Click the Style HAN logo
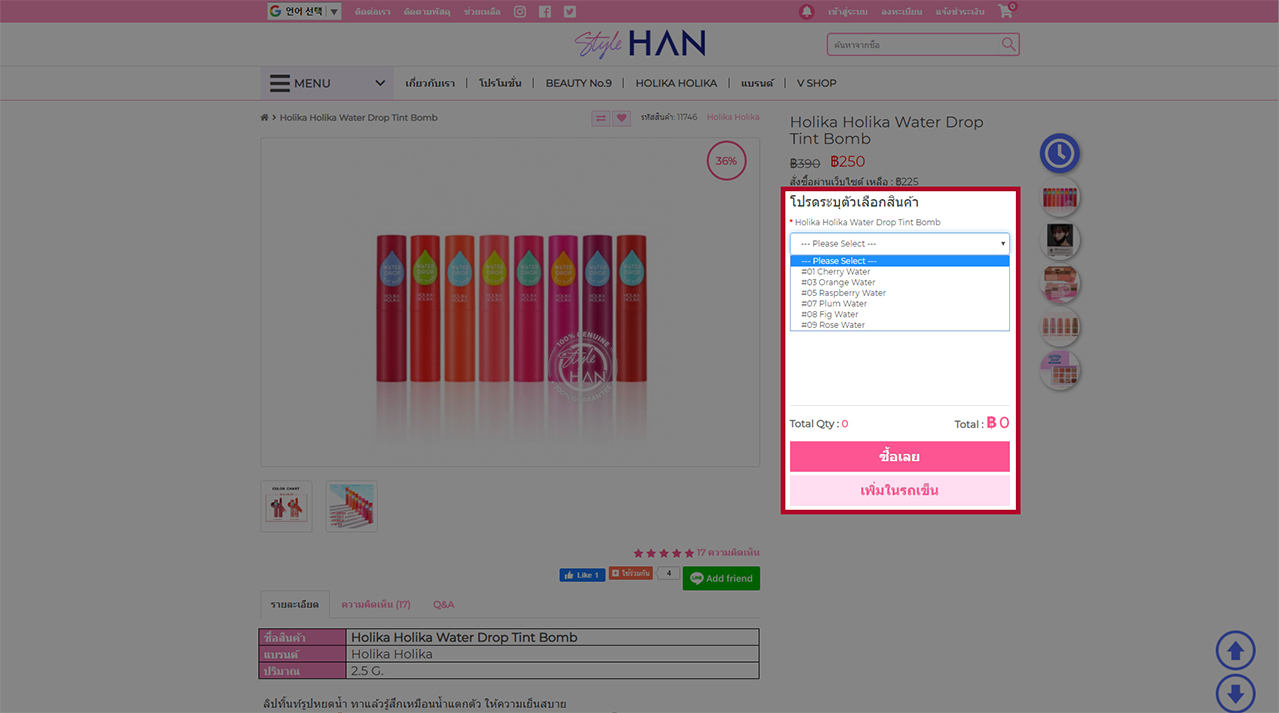The width and height of the screenshot is (1279, 713). click(x=640, y=44)
